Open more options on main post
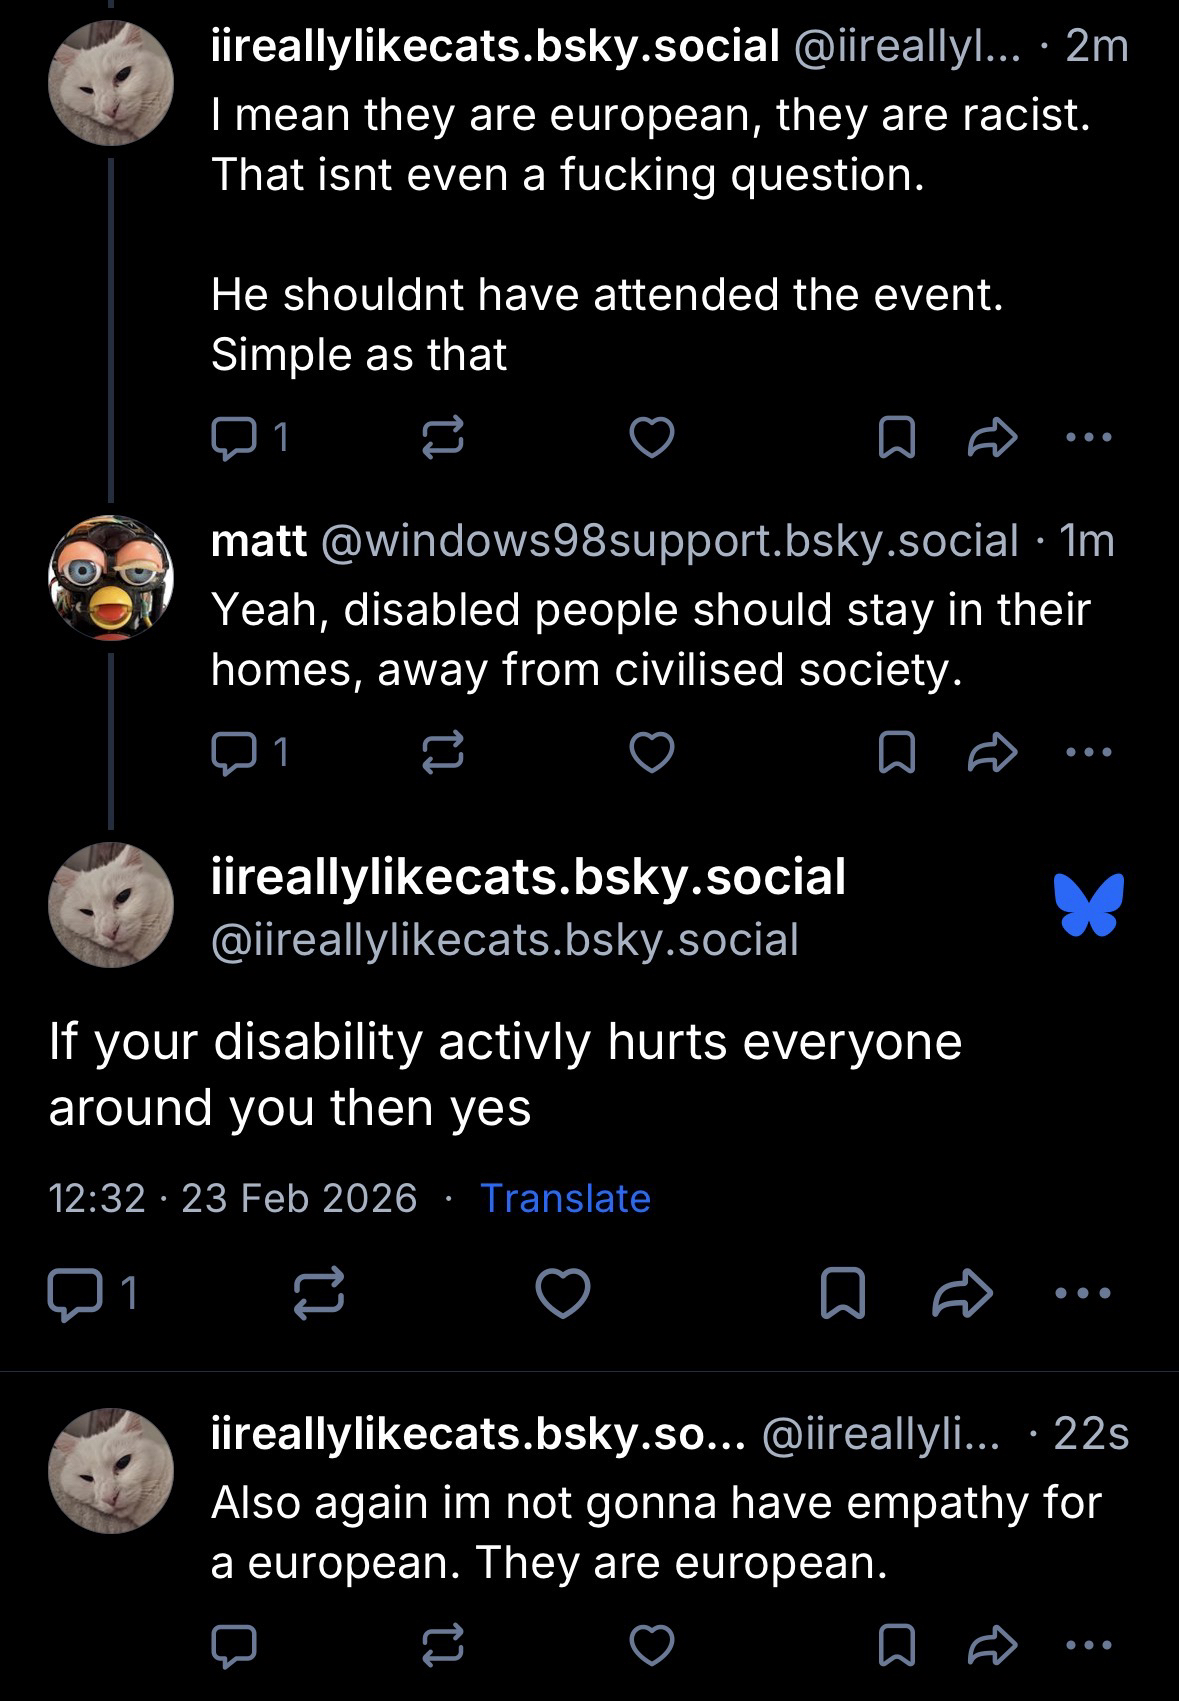1179x1701 pixels. click(x=1083, y=1293)
